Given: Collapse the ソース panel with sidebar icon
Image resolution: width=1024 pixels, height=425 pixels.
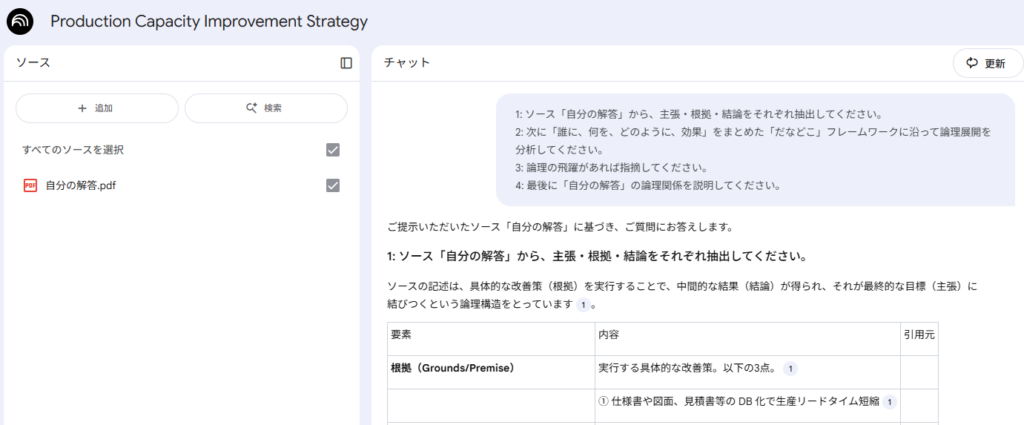Looking at the screenshot, I should (x=346, y=63).
